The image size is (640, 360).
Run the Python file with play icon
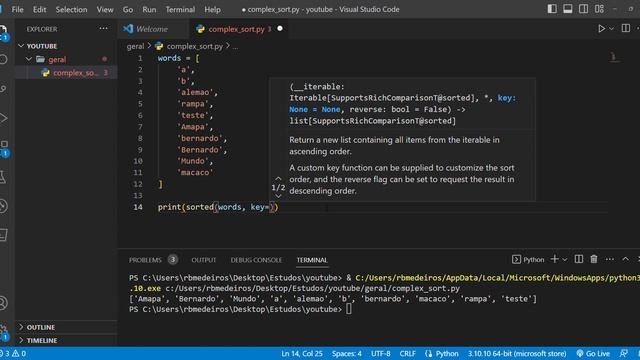click(x=601, y=29)
